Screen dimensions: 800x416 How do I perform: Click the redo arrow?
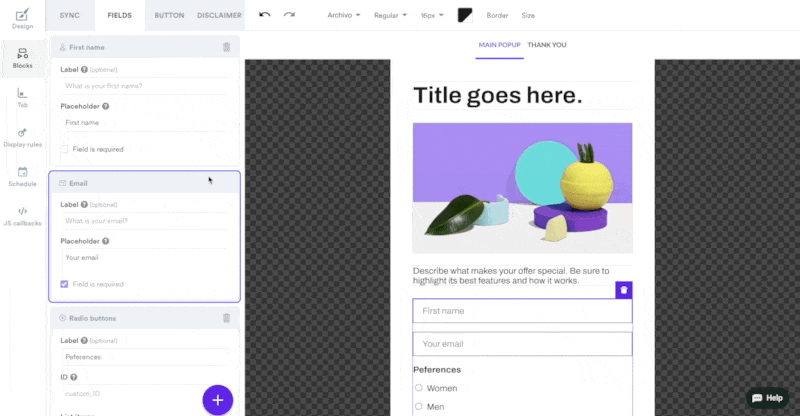289,15
